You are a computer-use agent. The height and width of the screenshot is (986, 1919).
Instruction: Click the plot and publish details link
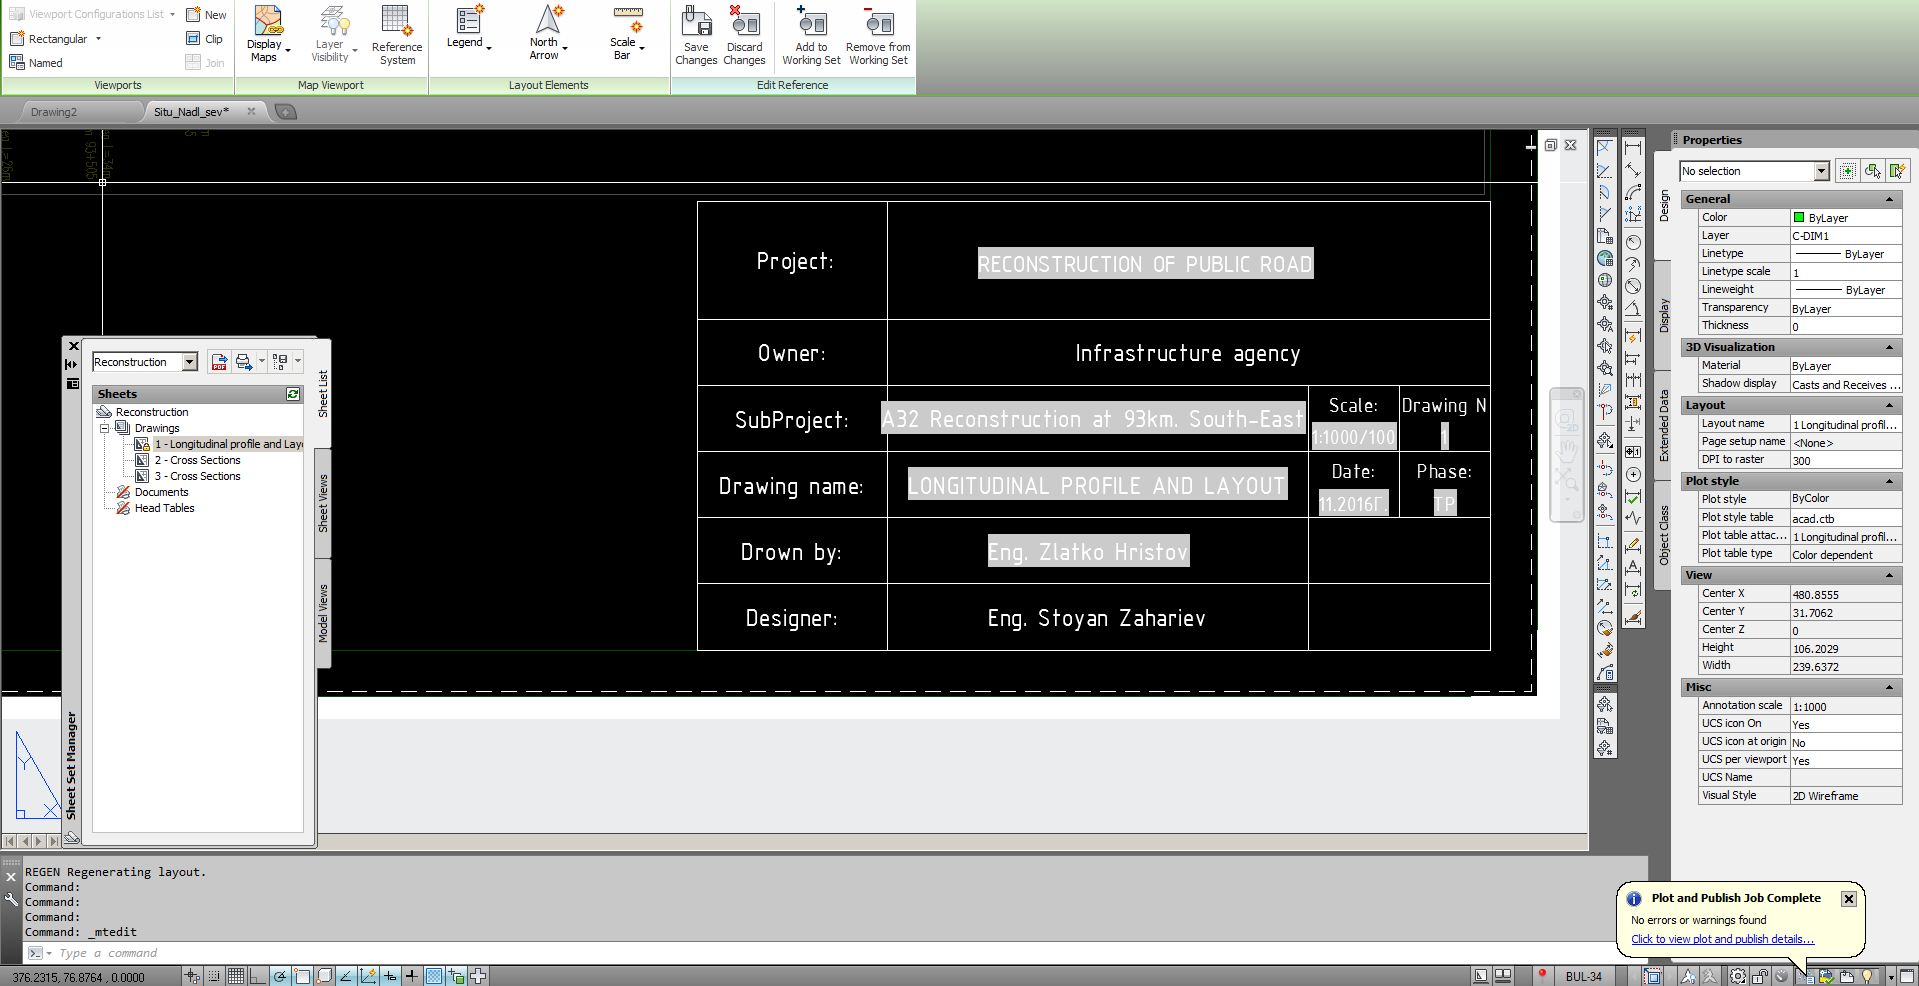tap(1722, 939)
